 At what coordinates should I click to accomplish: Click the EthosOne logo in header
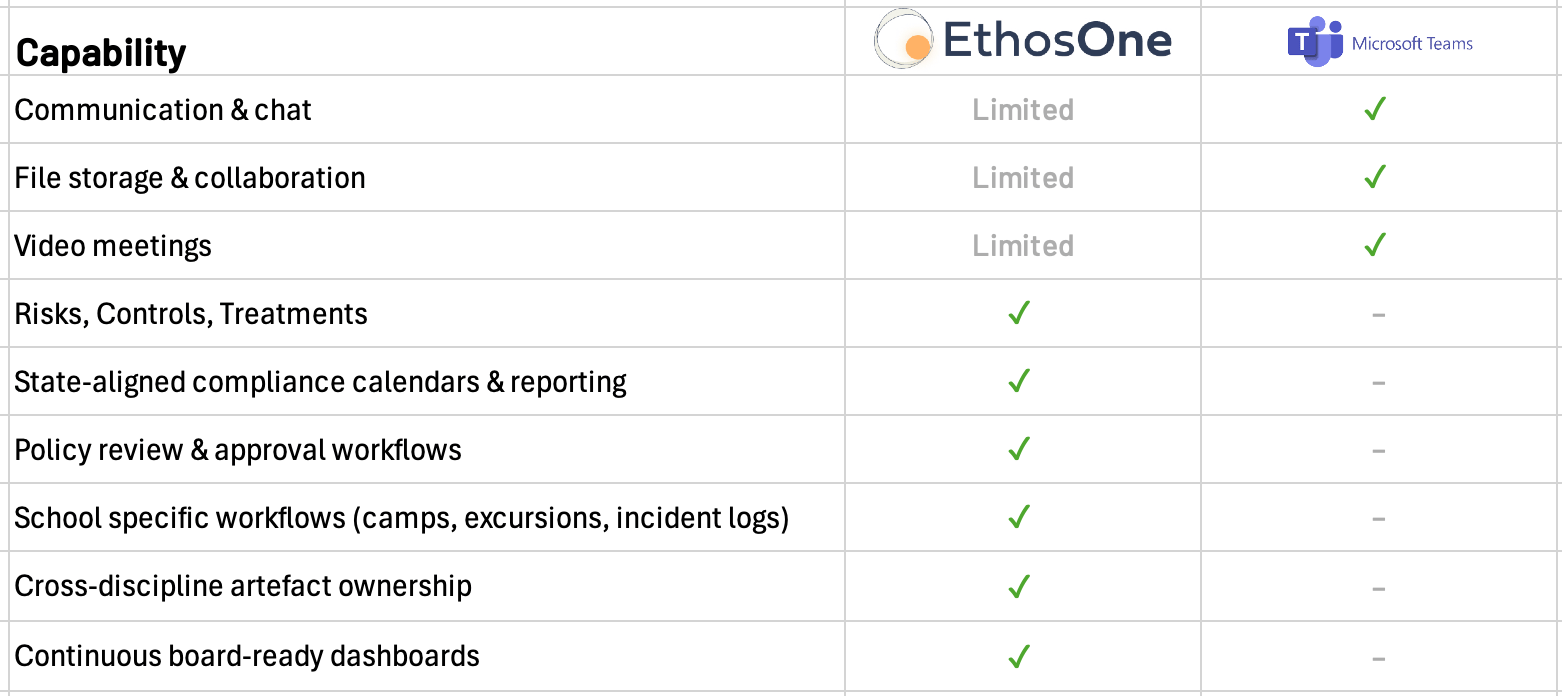[1022, 42]
